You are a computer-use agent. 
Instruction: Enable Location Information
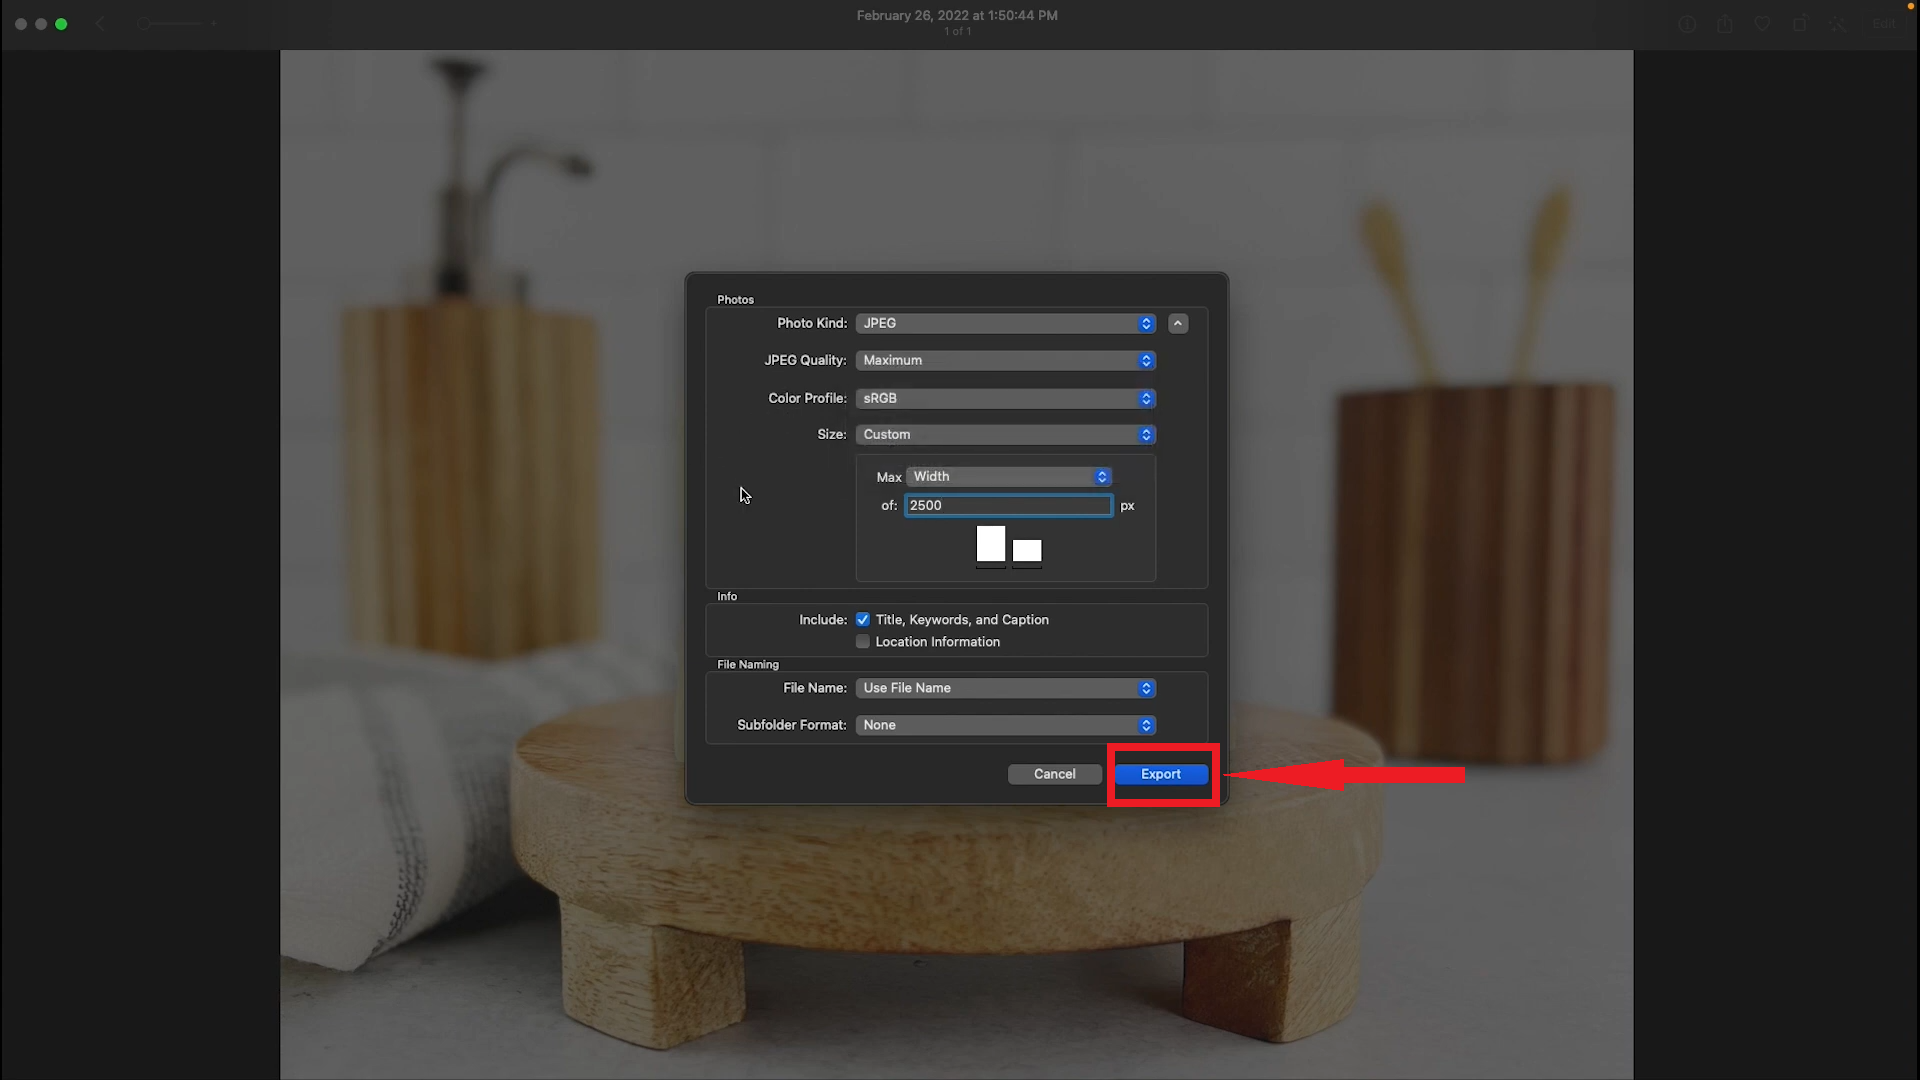tap(862, 641)
